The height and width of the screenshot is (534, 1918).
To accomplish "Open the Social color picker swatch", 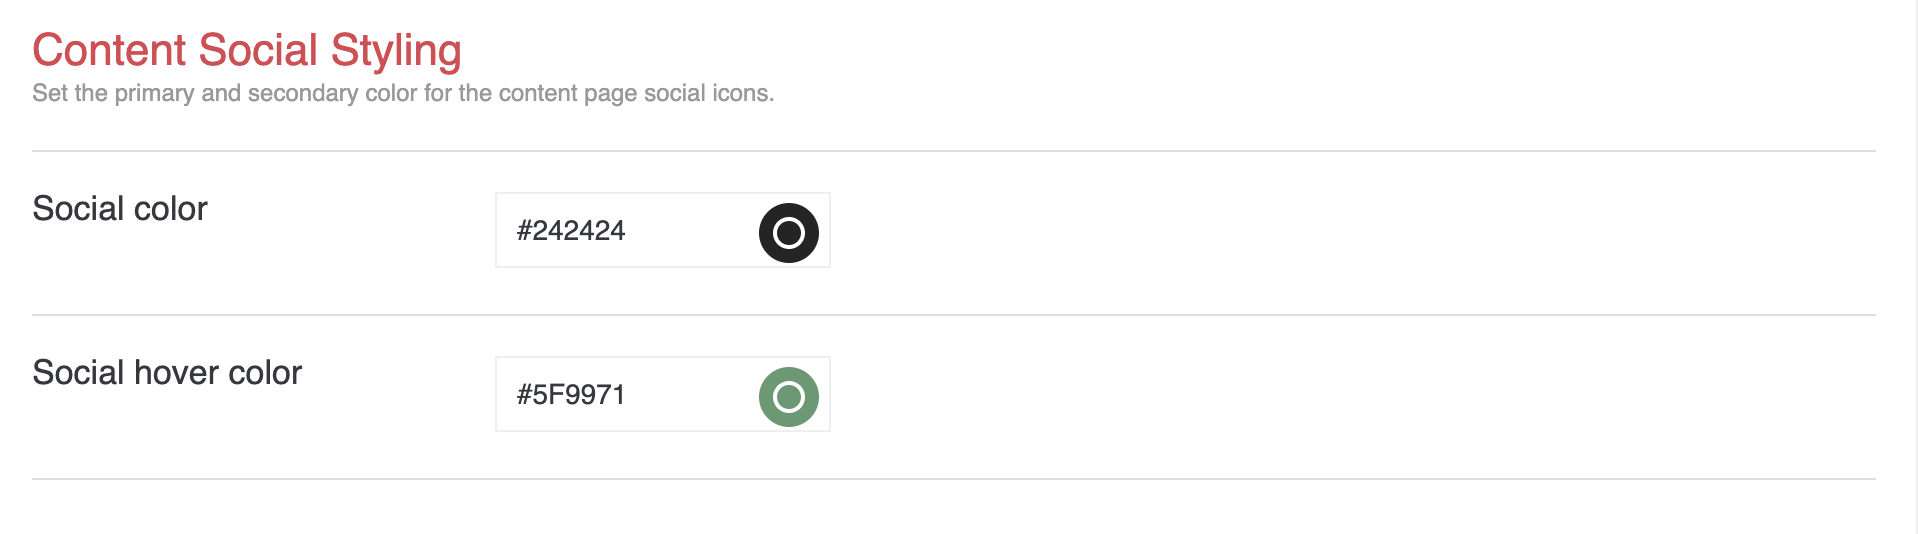I will 788,232.
